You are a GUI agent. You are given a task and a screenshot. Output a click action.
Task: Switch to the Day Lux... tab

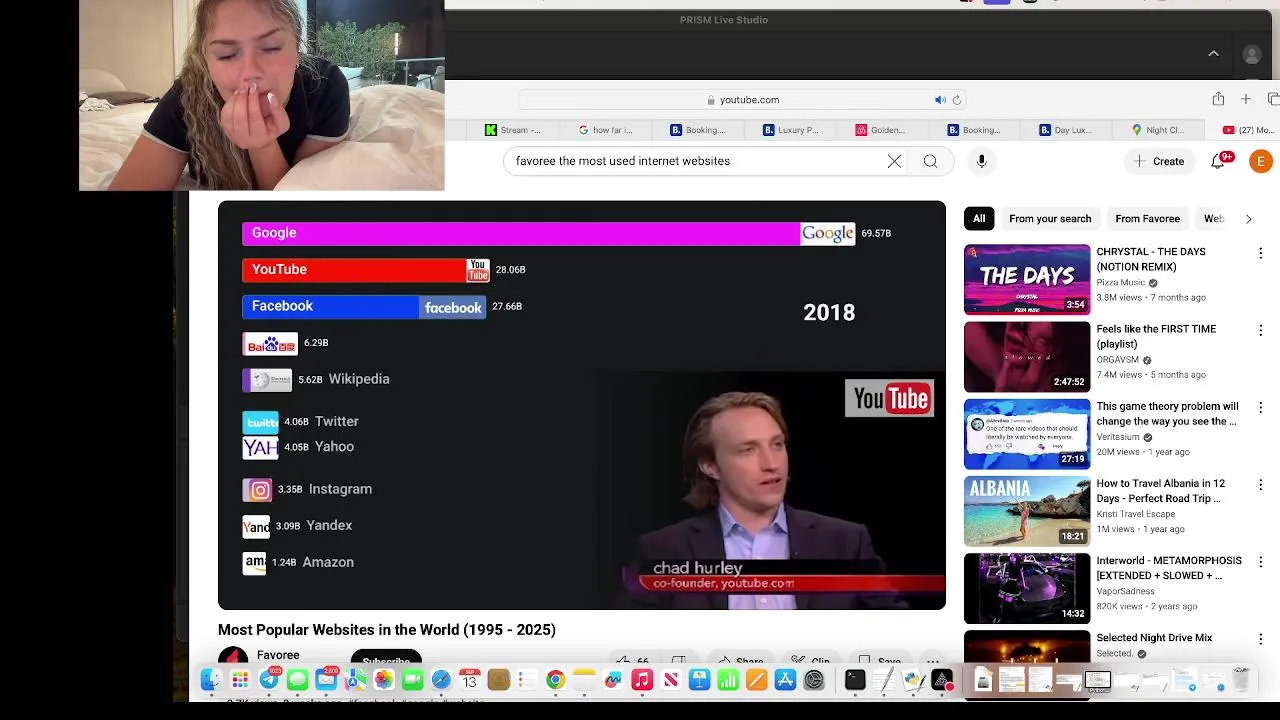(1066, 130)
